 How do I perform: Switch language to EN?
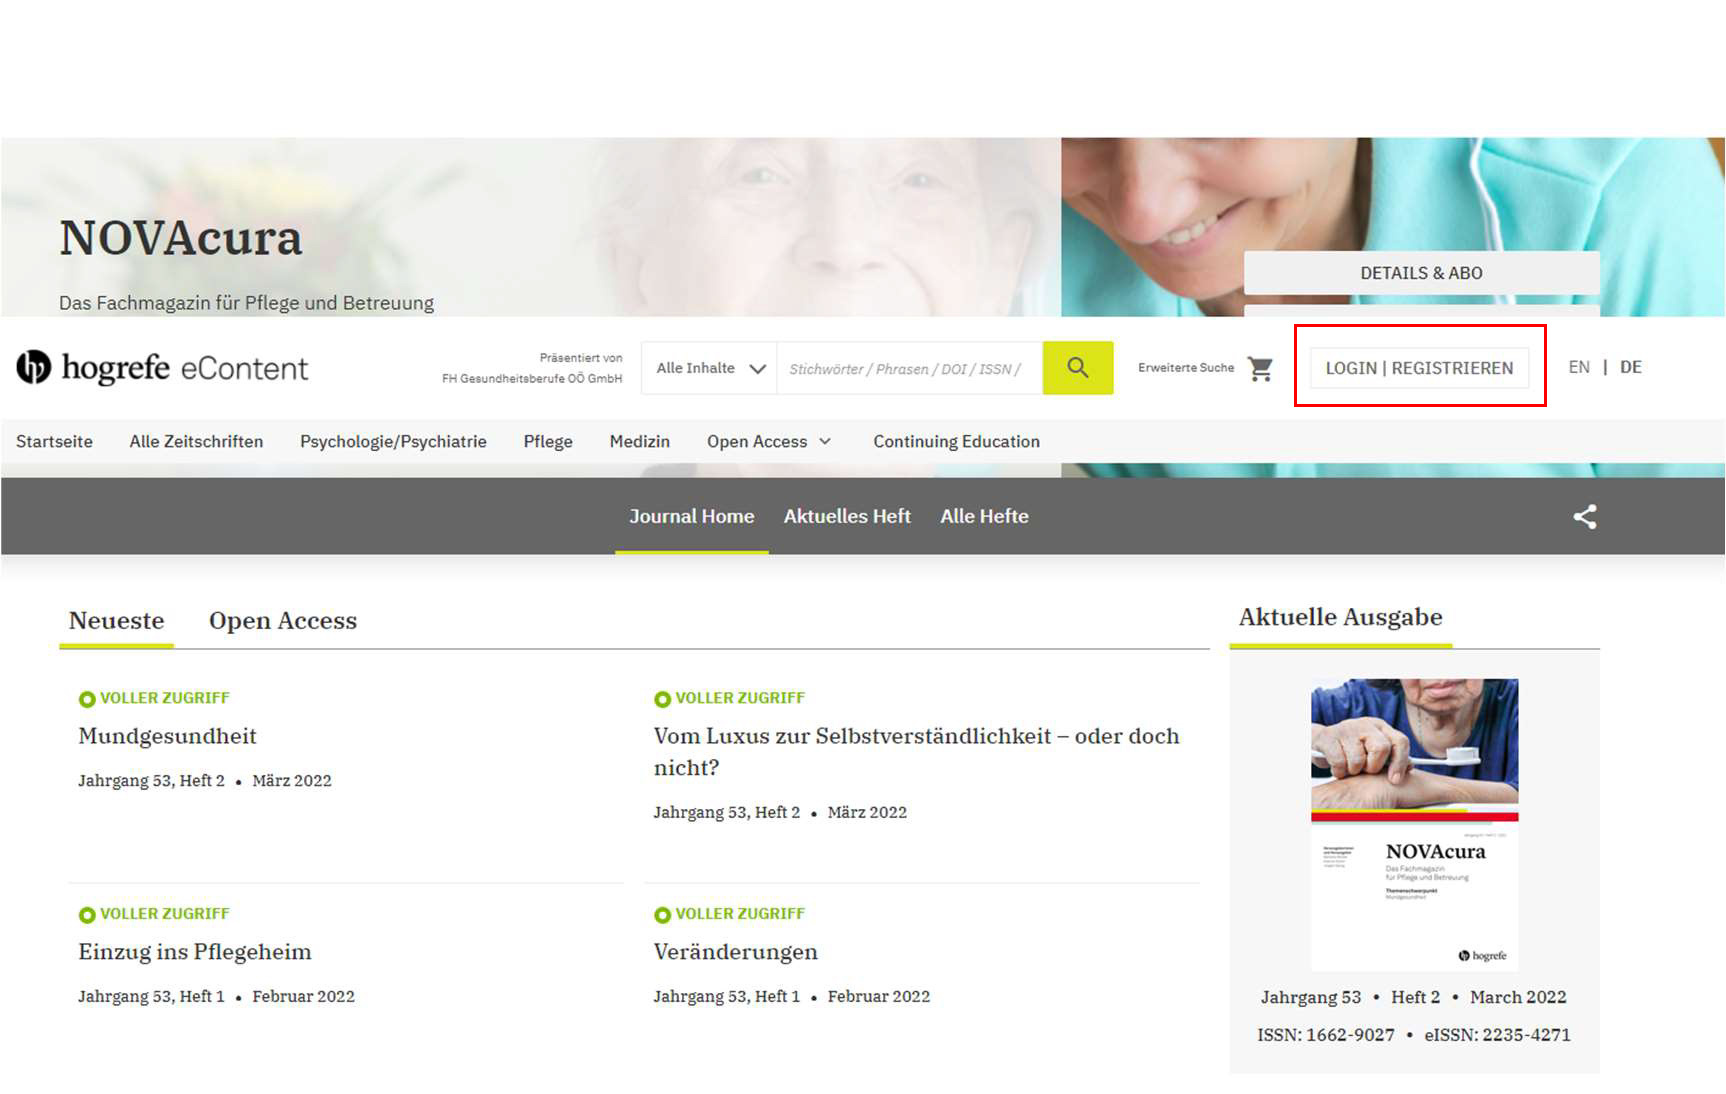(x=1579, y=367)
